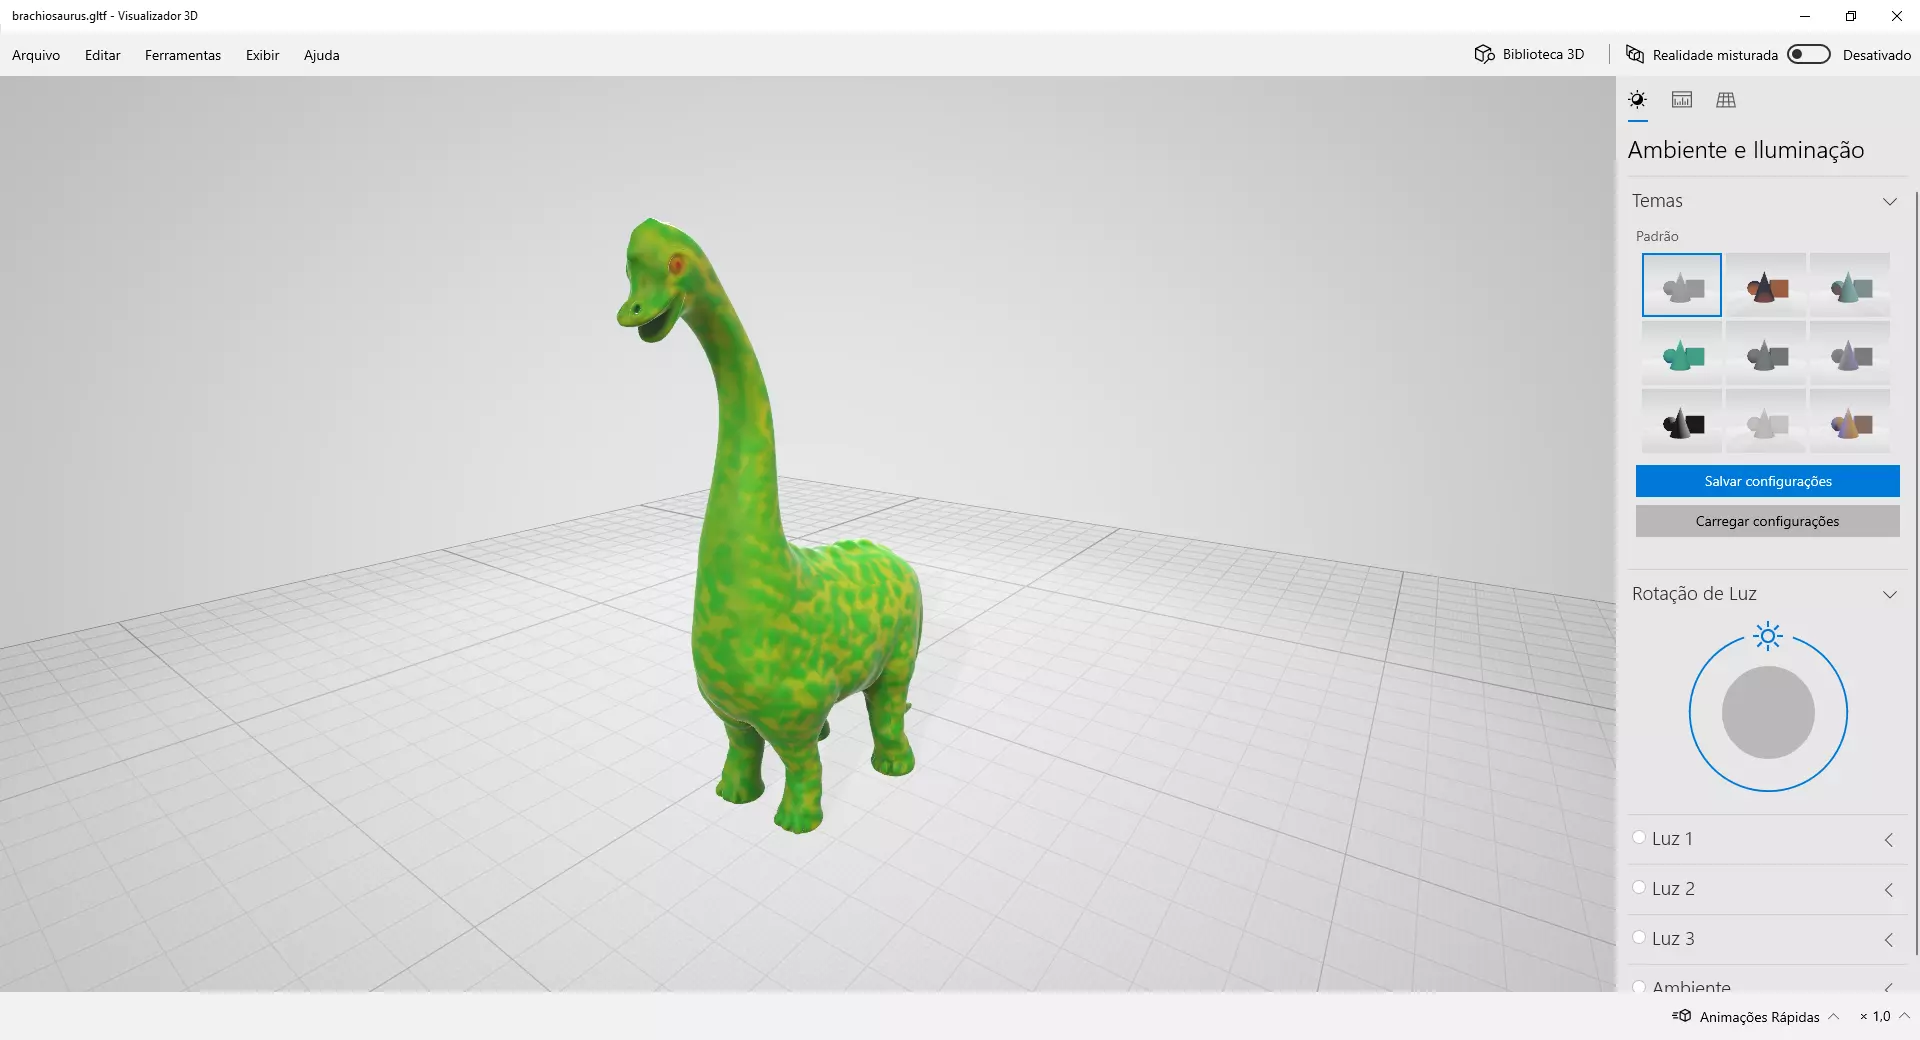Open the Exibir menu
Image resolution: width=1920 pixels, height=1040 pixels.
pyautogui.click(x=262, y=55)
